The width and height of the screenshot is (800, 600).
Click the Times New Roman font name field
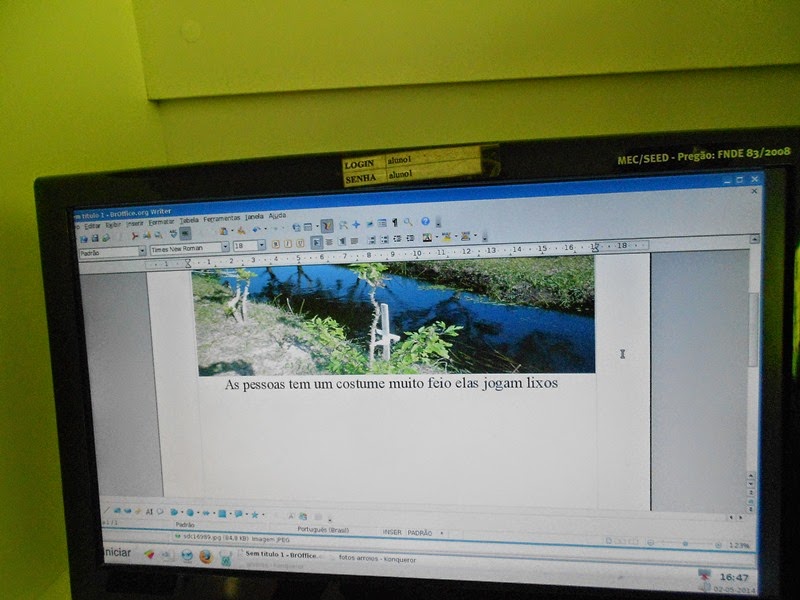185,248
